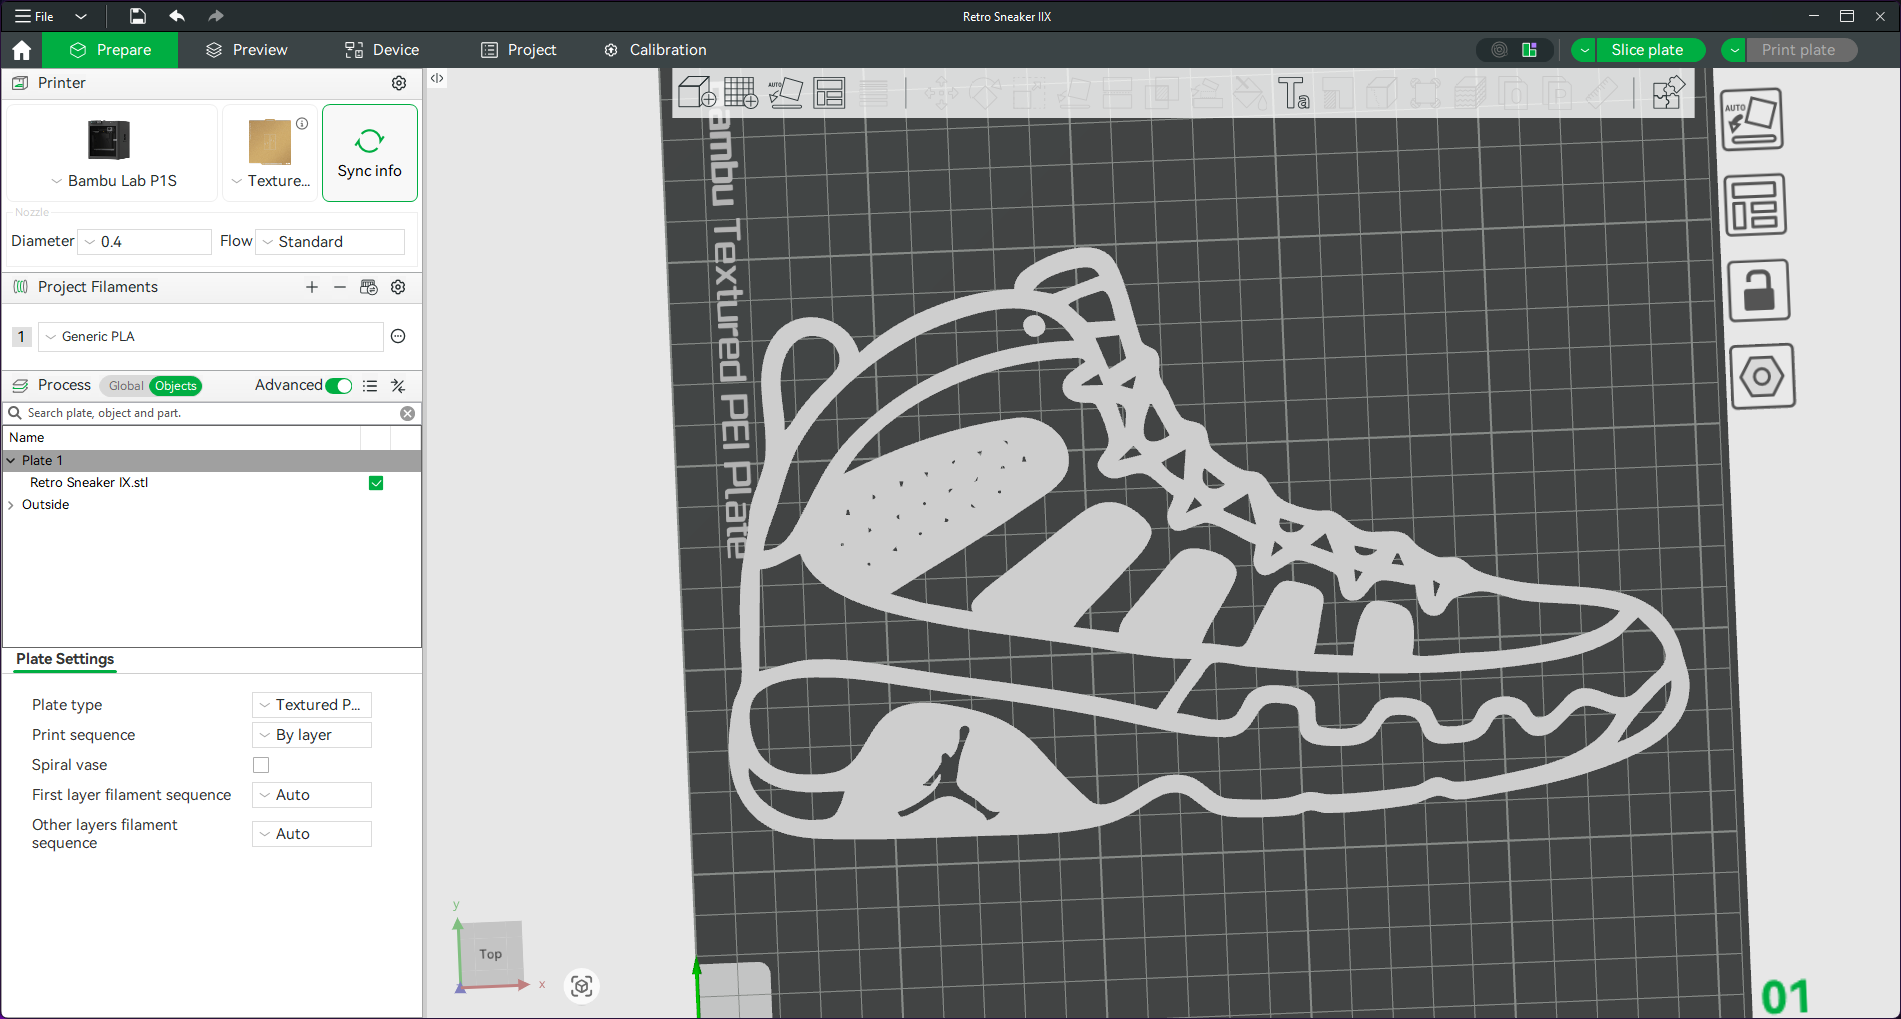
Task: Switch to the Preview tab
Action: pos(246,50)
